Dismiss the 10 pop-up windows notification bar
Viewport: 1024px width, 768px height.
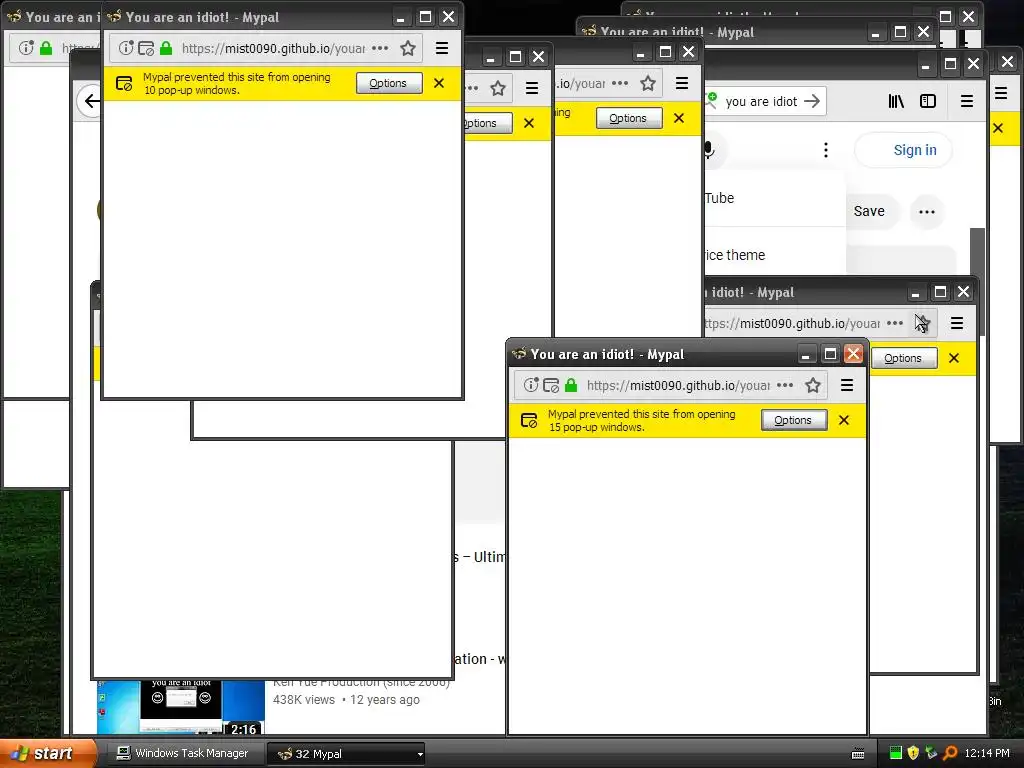[x=439, y=83]
